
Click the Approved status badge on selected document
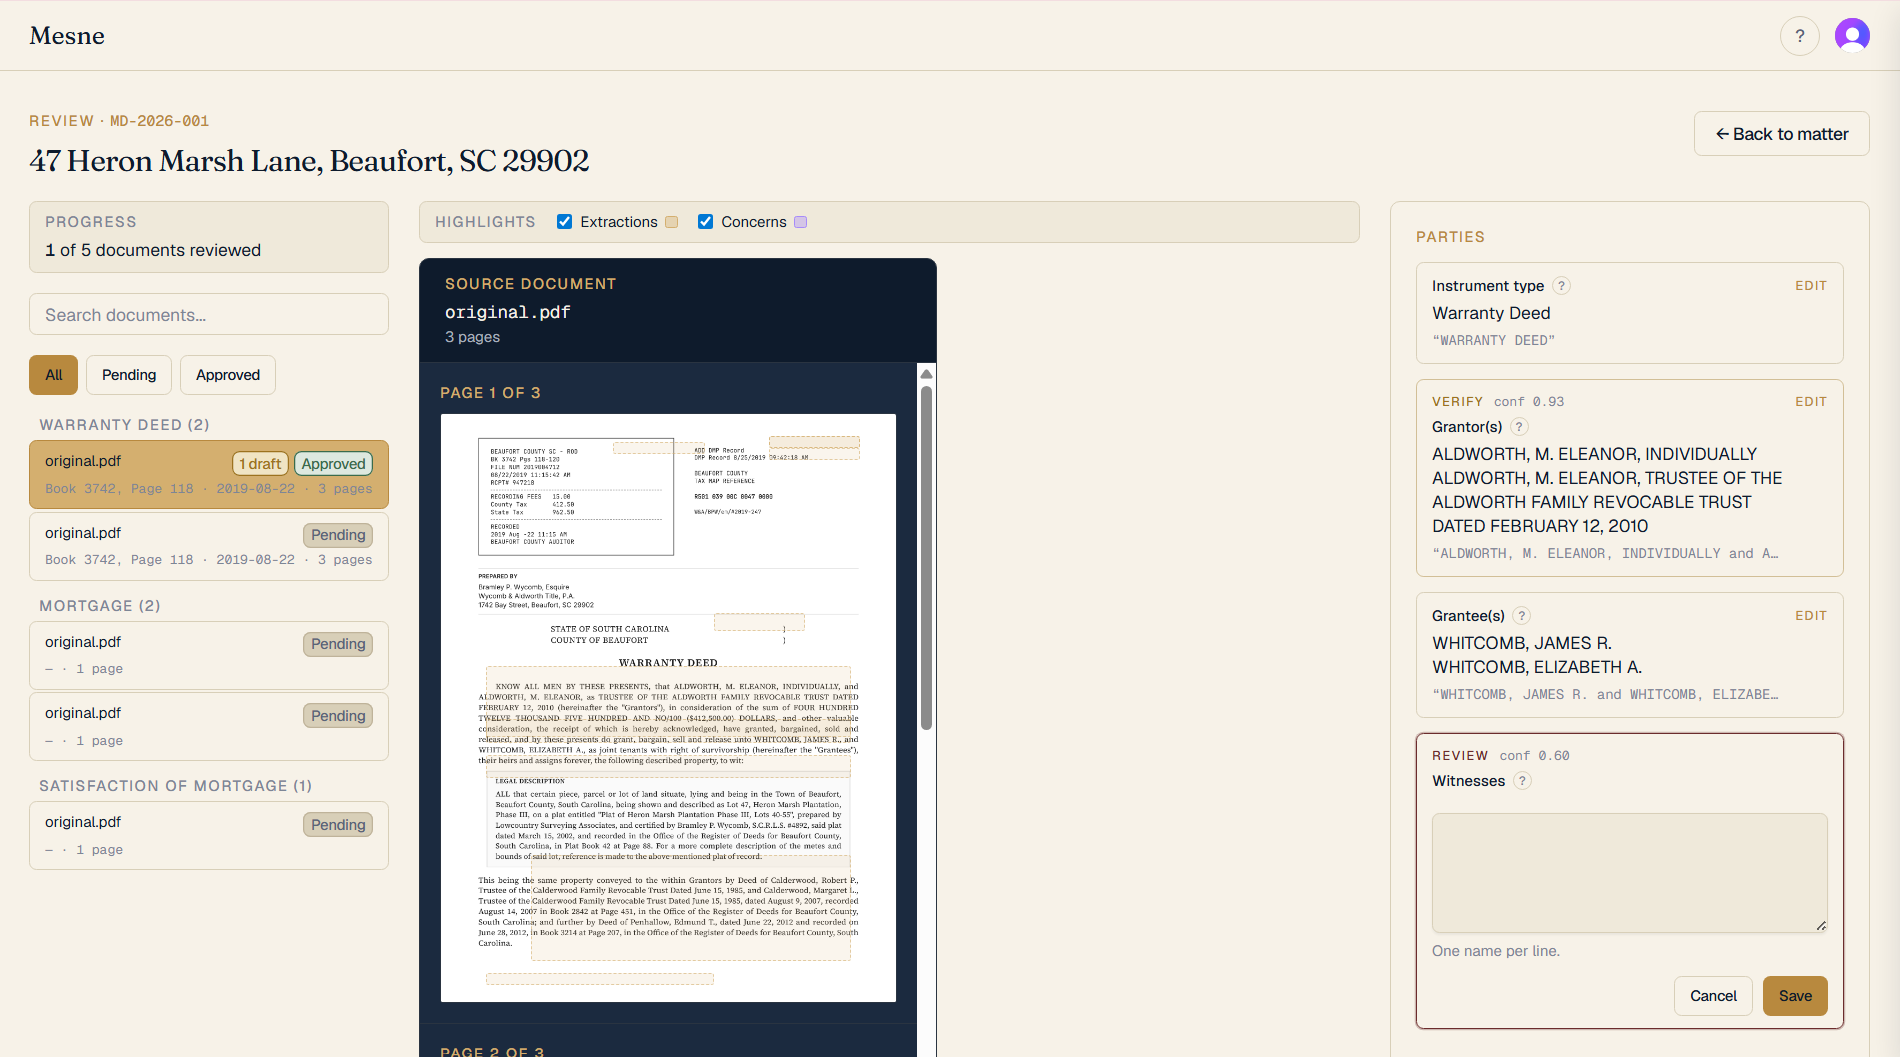334,464
